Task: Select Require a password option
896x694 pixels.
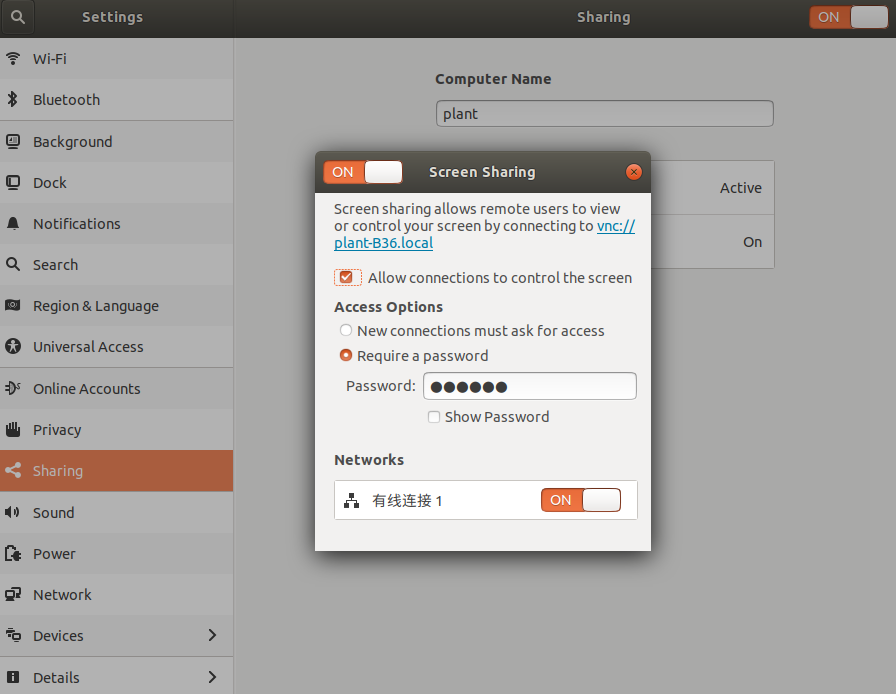Action: click(x=346, y=355)
